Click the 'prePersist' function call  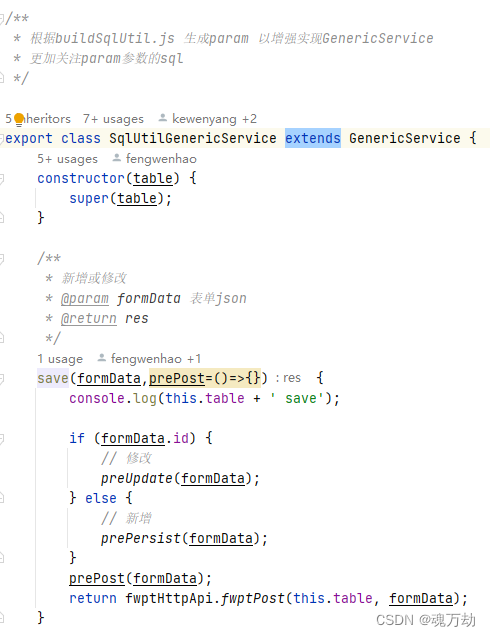(141, 538)
